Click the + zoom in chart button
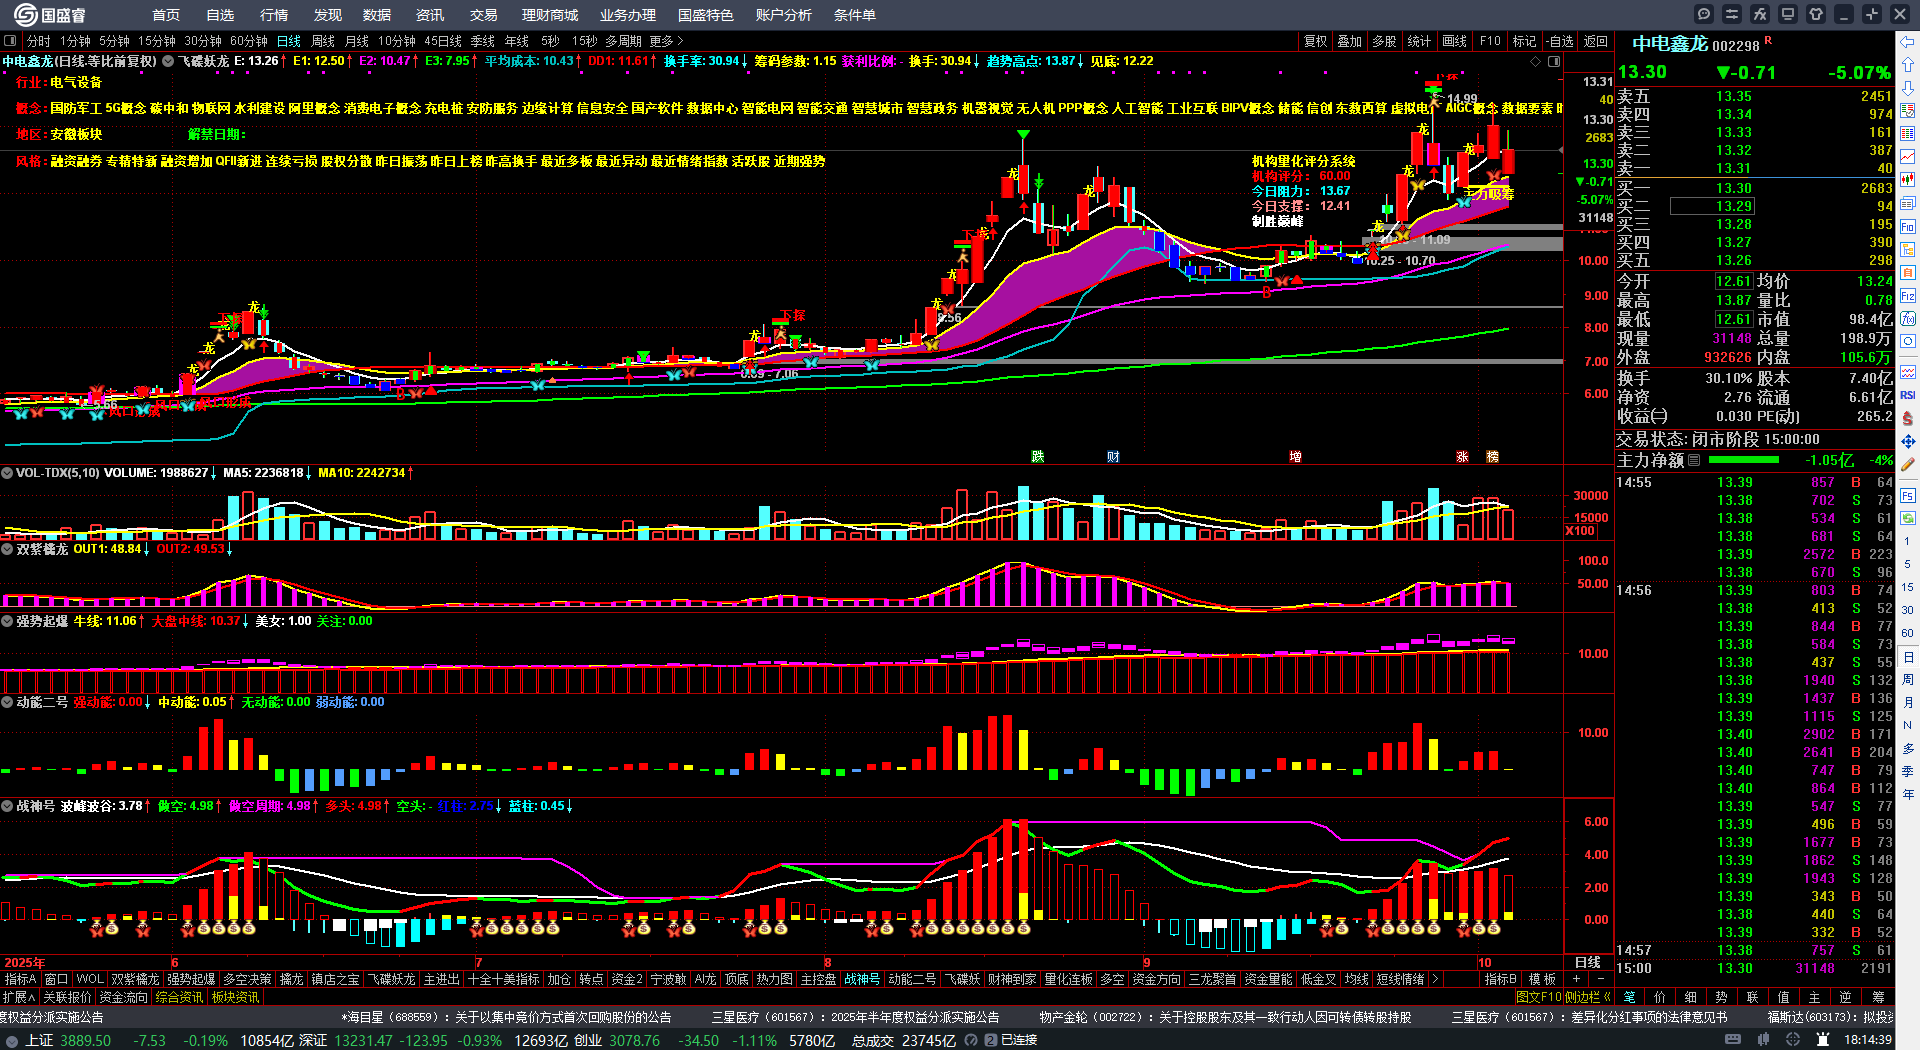The image size is (1920, 1050). 1577,979
